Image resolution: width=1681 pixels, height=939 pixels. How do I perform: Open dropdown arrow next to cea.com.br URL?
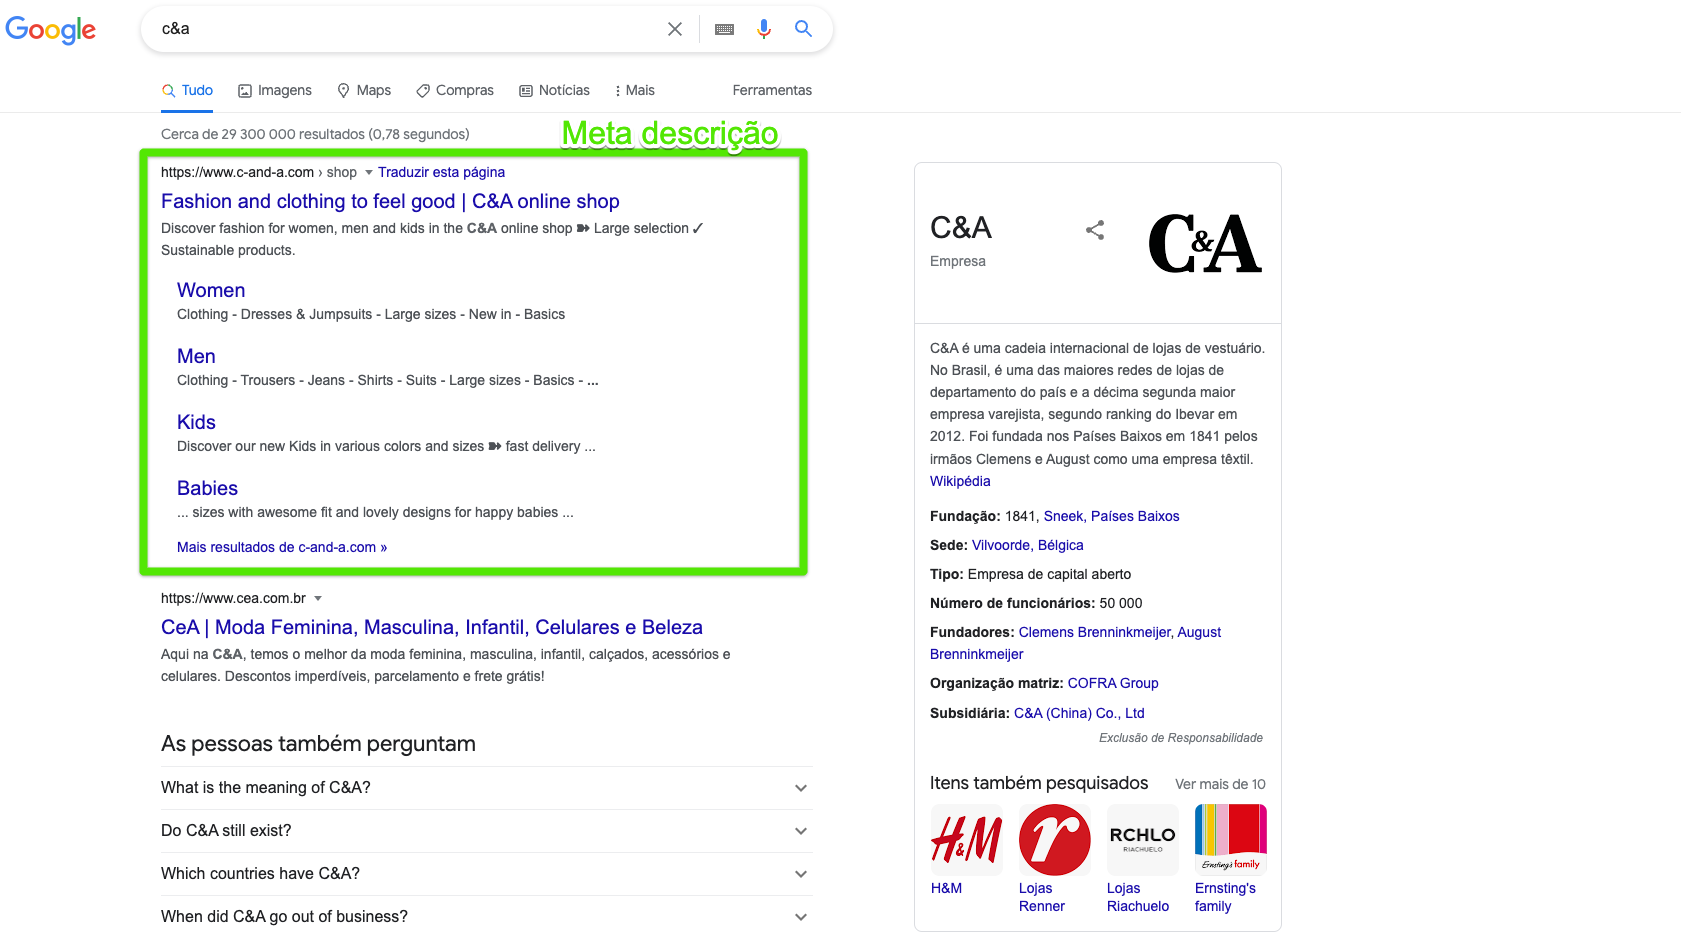coord(318,599)
